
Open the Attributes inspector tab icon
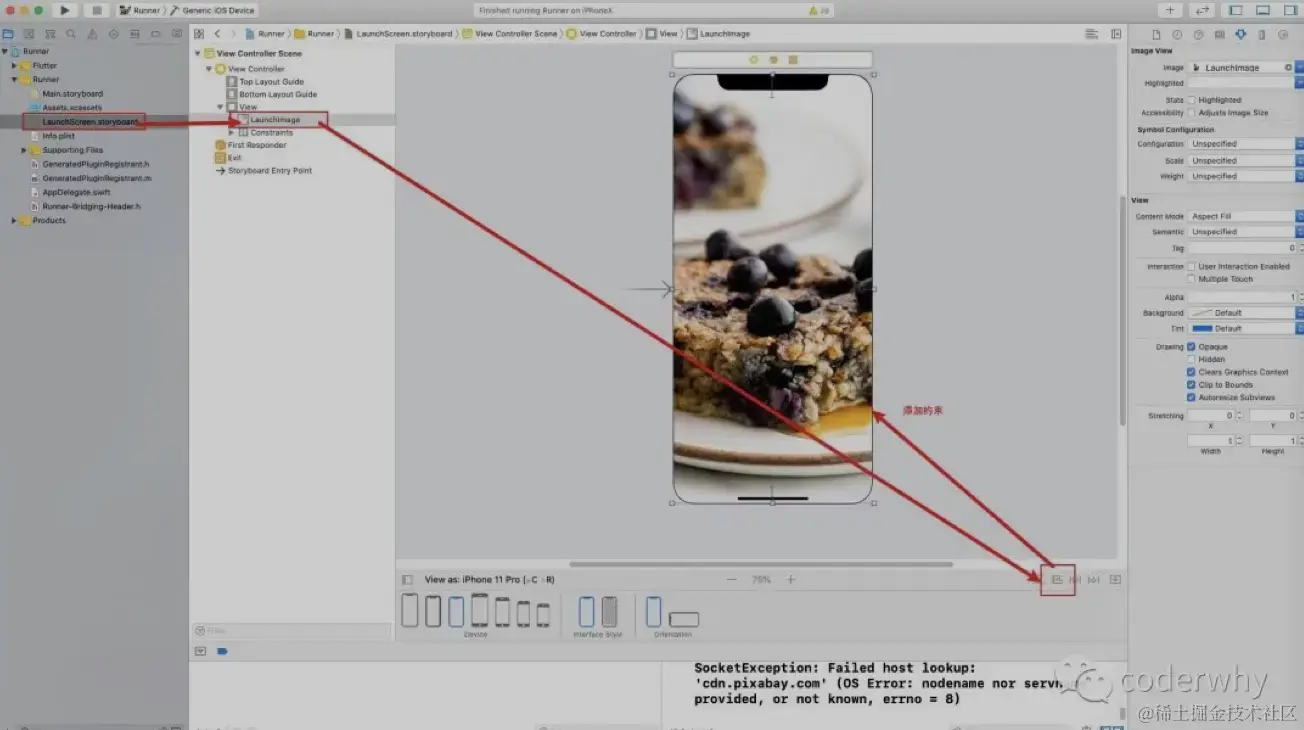tap(1240, 34)
